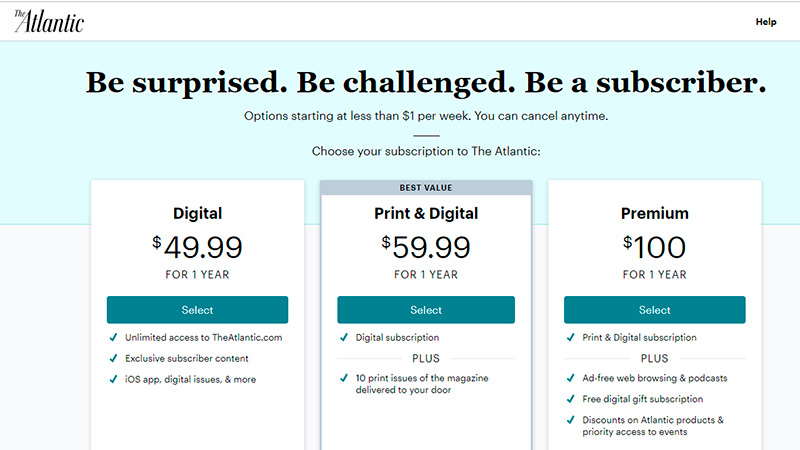800x450 pixels.
Task: Click The Atlantic logo
Action: pyautogui.click(x=49, y=20)
